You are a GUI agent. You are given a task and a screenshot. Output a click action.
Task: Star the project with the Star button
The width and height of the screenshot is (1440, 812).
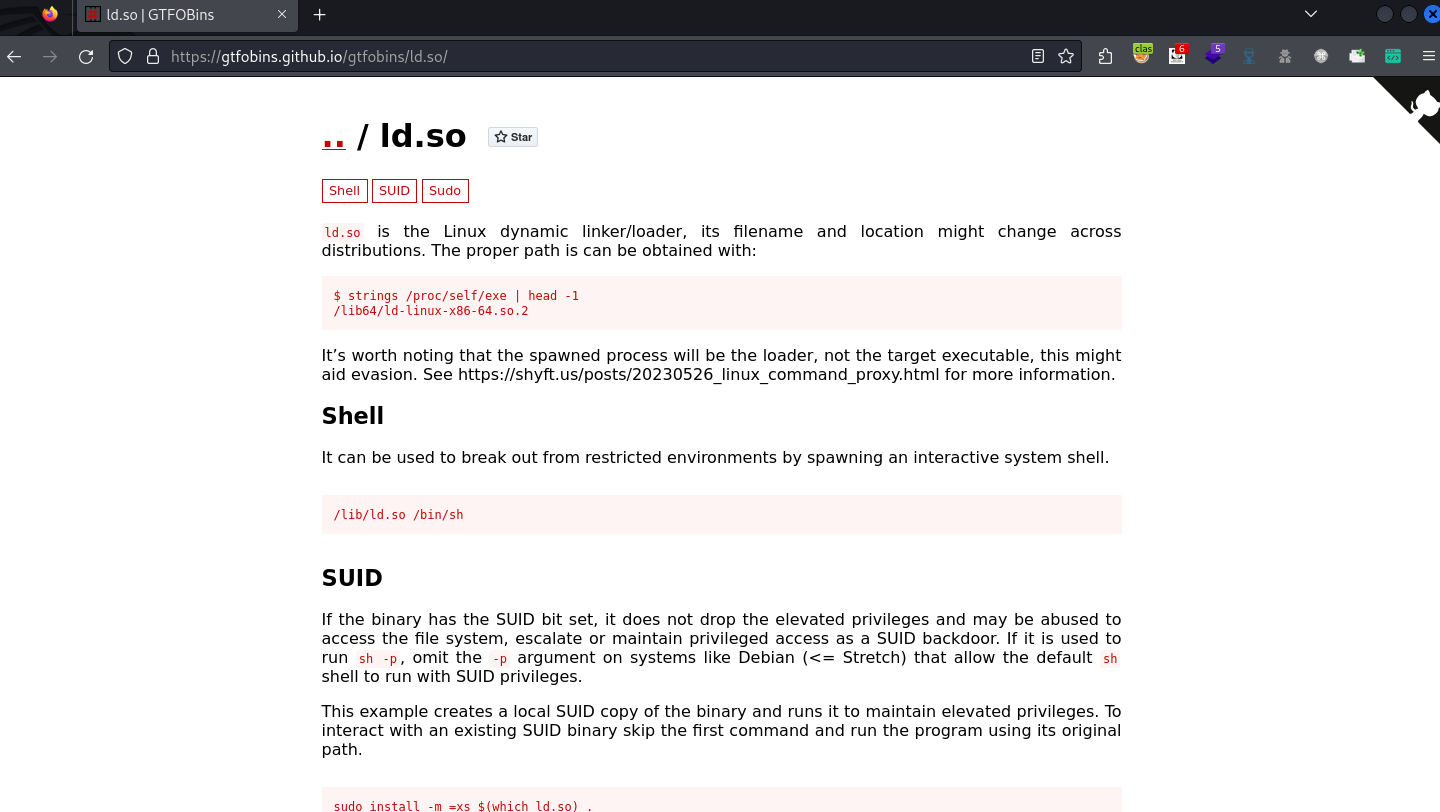coord(513,137)
